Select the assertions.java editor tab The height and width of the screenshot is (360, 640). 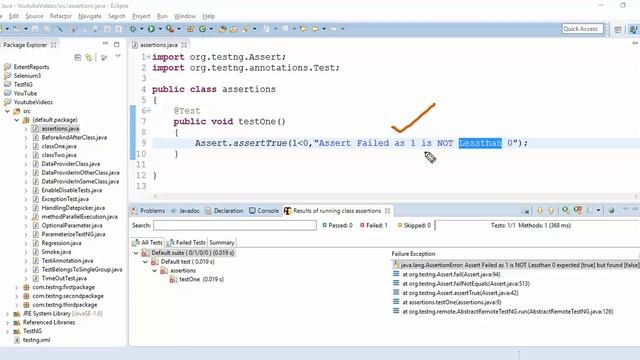158,45
